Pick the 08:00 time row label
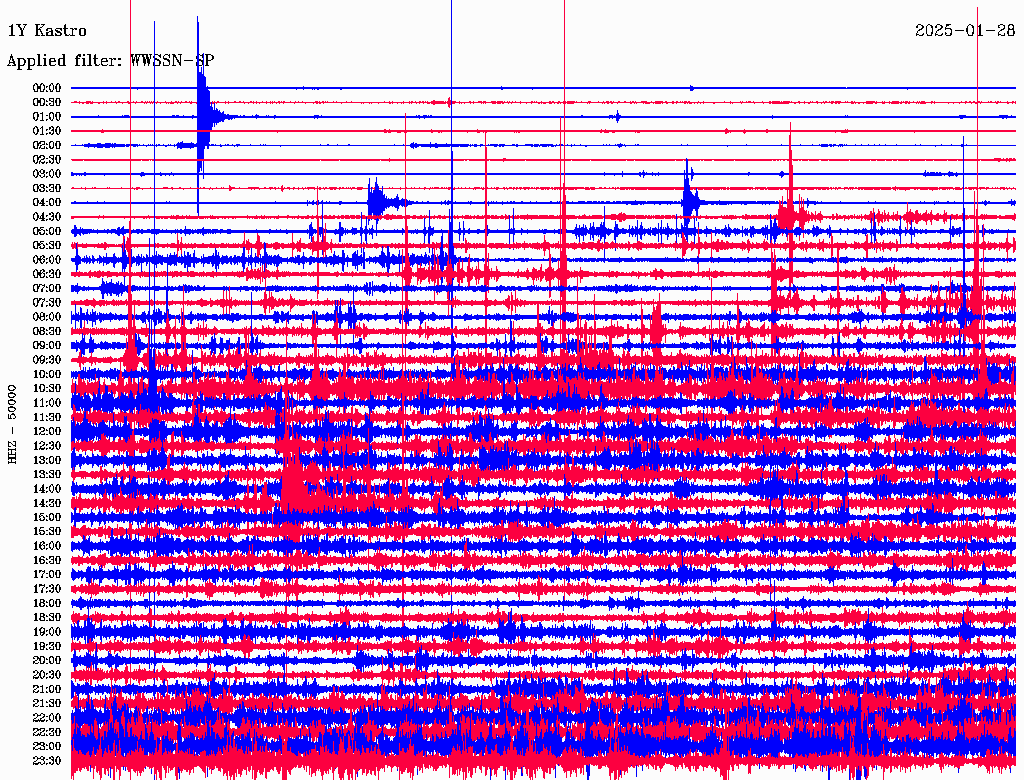 coord(47,317)
